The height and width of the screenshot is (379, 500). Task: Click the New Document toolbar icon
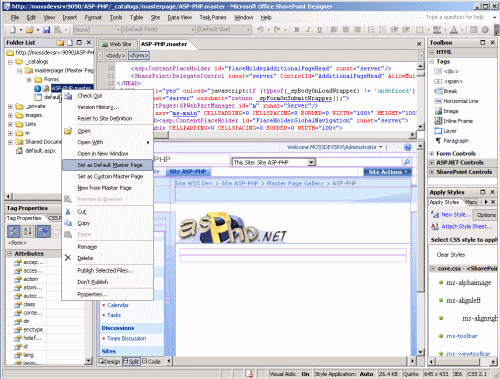click(x=12, y=30)
